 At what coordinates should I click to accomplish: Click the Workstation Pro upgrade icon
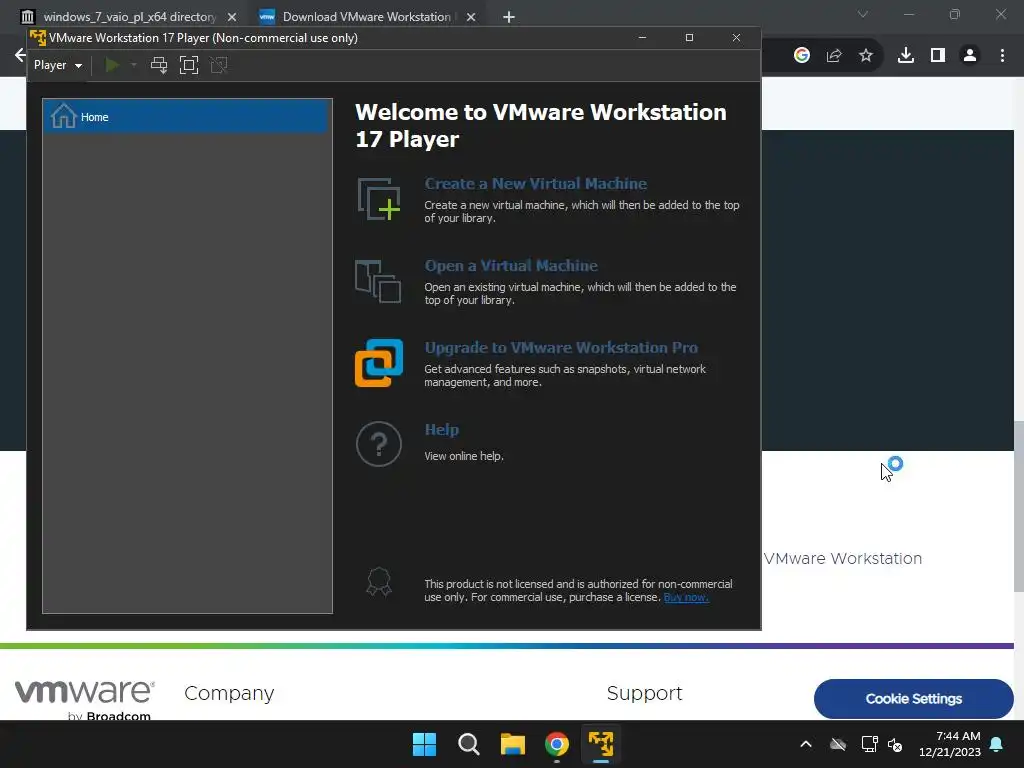tap(379, 362)
